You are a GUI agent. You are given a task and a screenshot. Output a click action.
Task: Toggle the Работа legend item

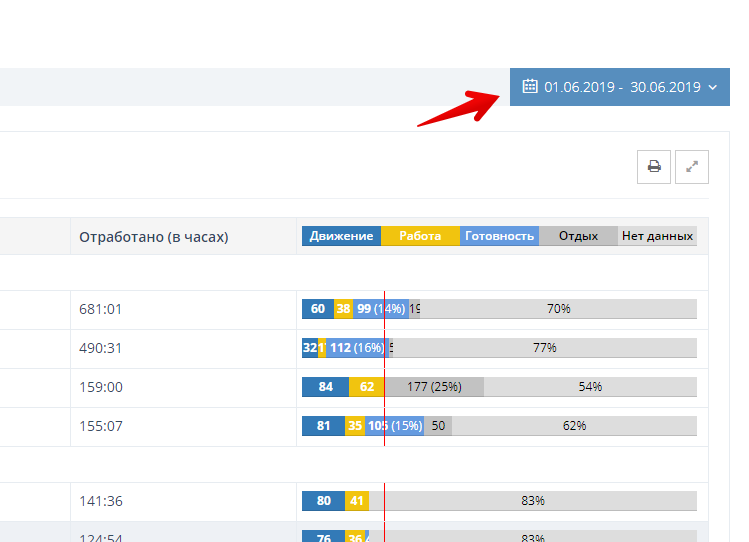(x=420, y=236)
